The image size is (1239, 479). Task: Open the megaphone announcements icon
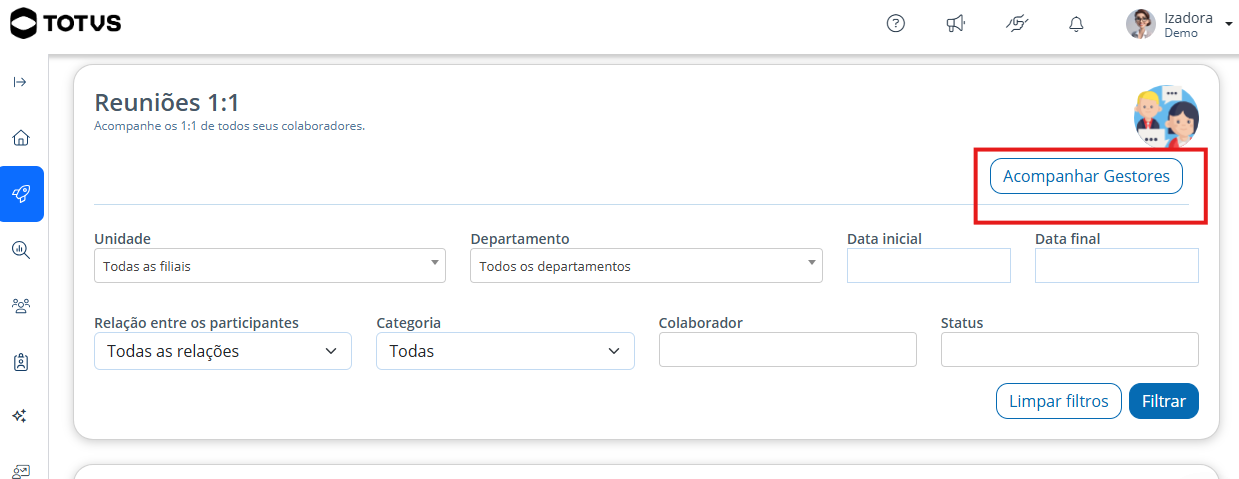955,24
